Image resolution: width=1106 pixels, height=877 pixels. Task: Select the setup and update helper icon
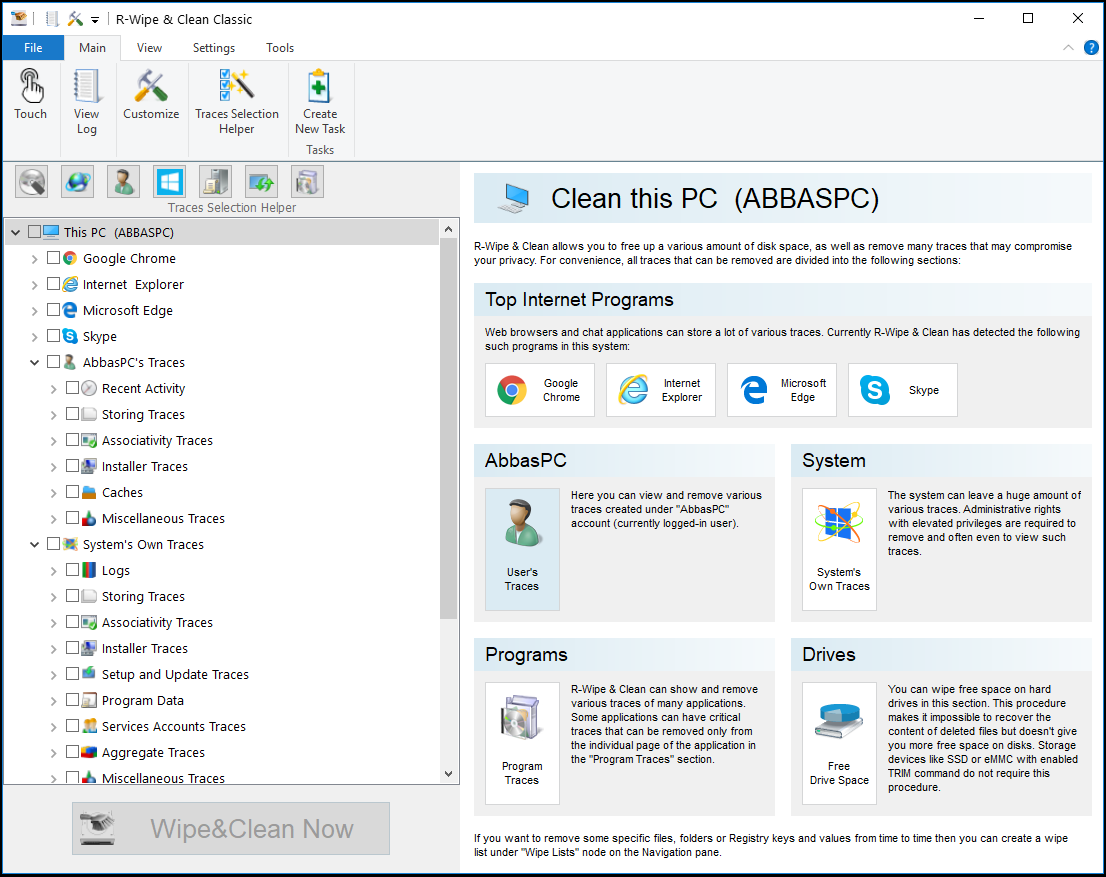(261, 182)
